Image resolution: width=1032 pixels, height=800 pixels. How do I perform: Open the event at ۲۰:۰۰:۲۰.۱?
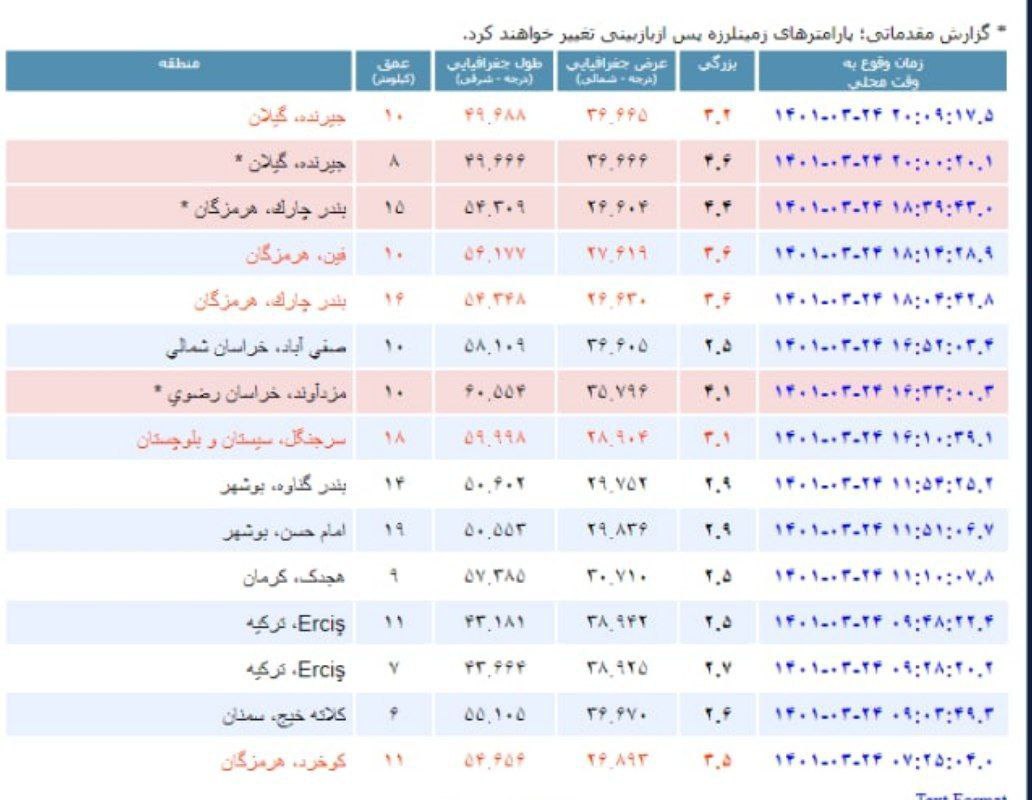883,162
